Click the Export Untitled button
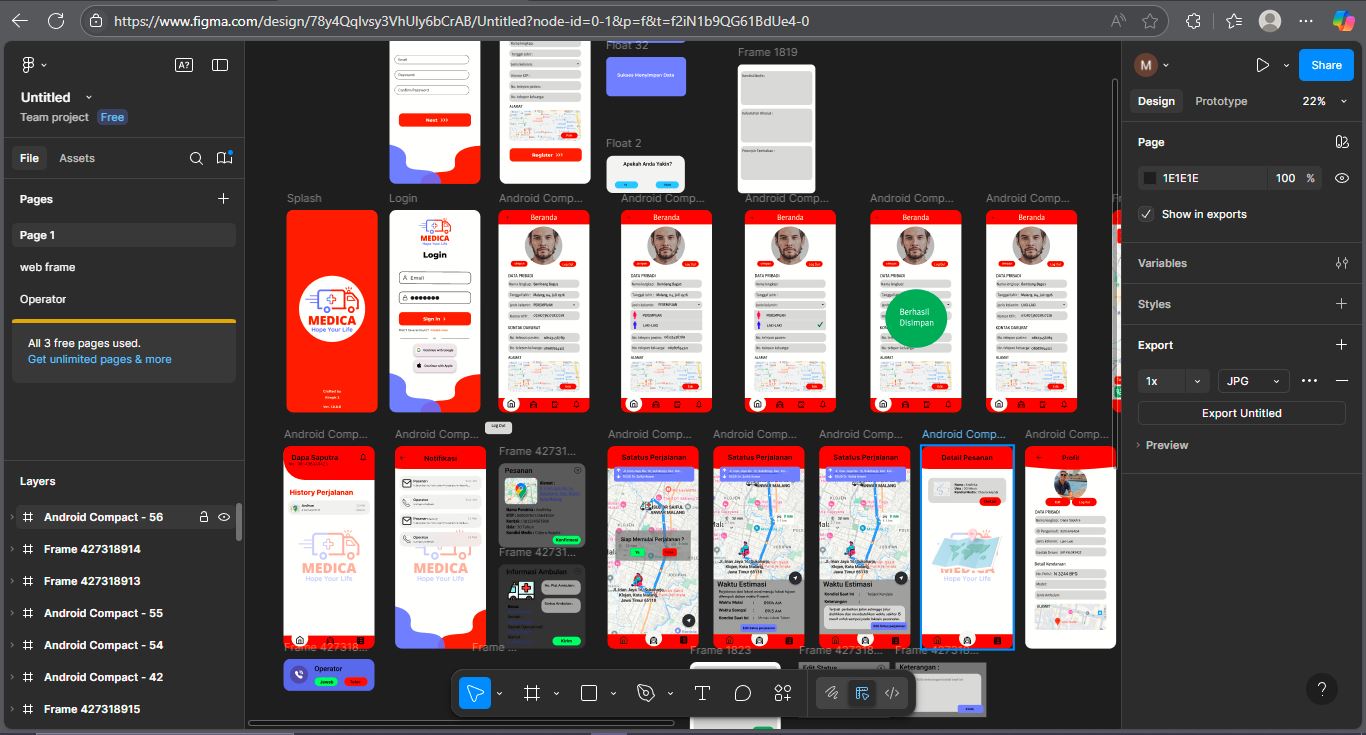 tap(1241, 413)
